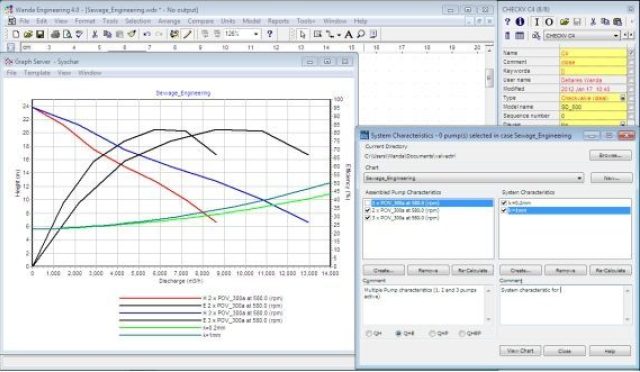Screen dimensions: 640x372
Task: Click the question mark Help icon beside zoom box
Action: pos(269,34)
